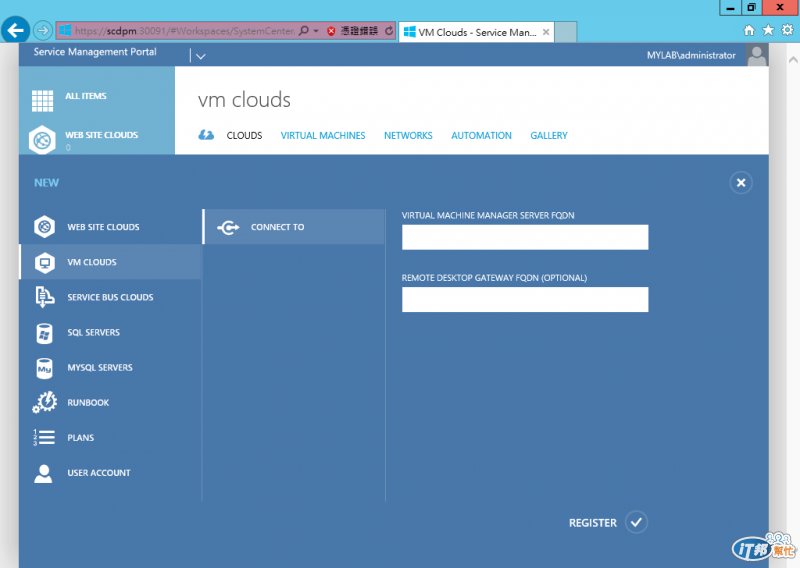This screenshot has width=800, height=568.
Task: Click the Plans numbered list icon
Action: click(44, 437)
